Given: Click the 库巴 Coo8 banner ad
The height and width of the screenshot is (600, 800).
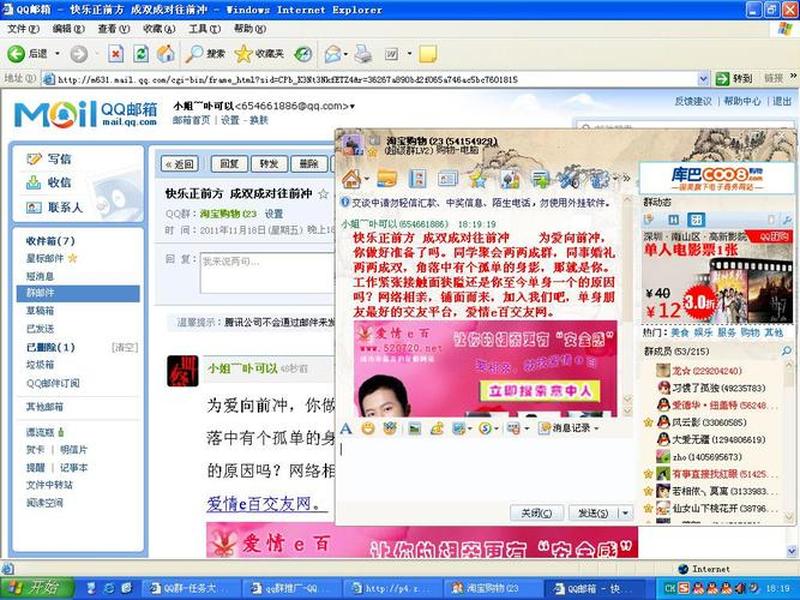Looking at the screenshot, I should point(717,179).
